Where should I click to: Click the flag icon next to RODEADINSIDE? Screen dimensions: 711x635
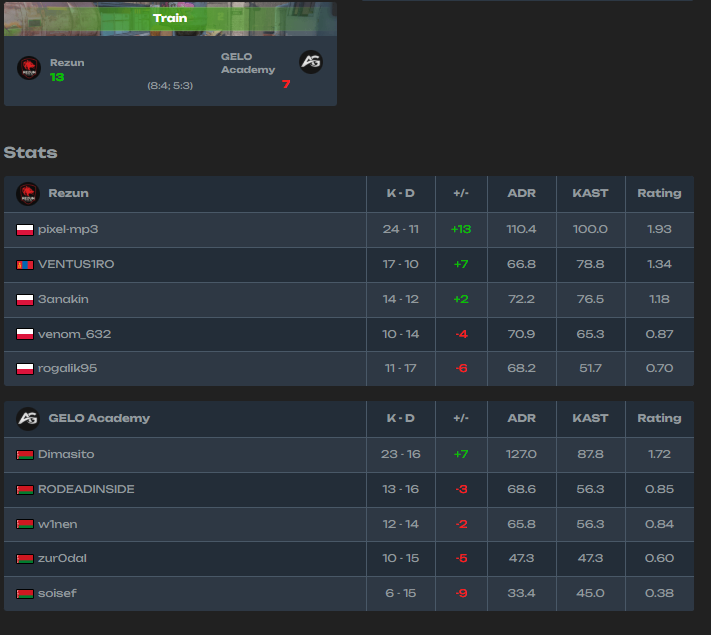click(x=25, y=490)
